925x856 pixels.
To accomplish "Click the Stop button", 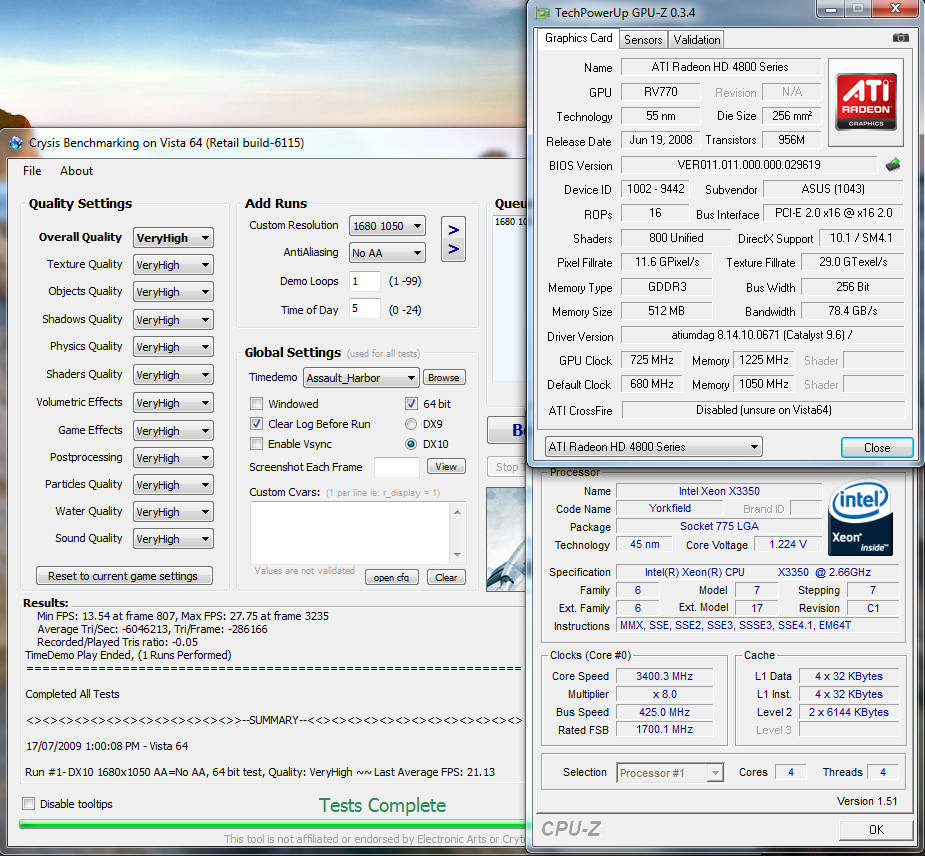I will coord(506,467).
